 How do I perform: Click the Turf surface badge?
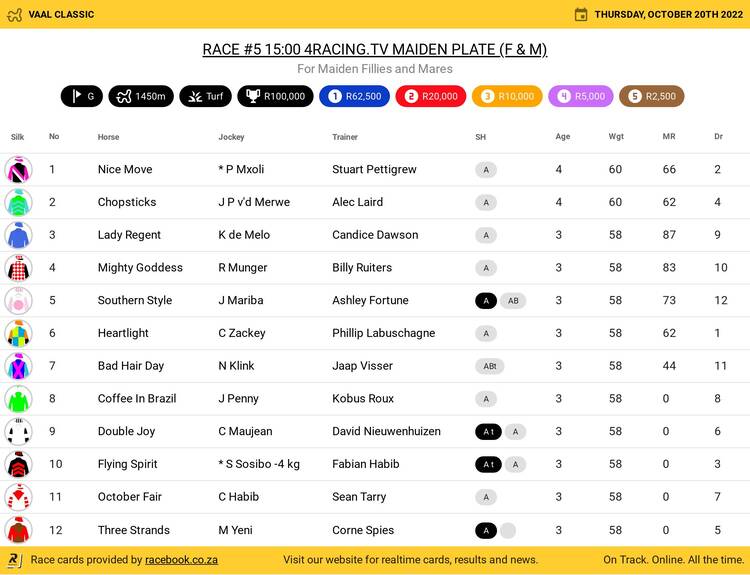pyautogui.click(x=205, y=97)
